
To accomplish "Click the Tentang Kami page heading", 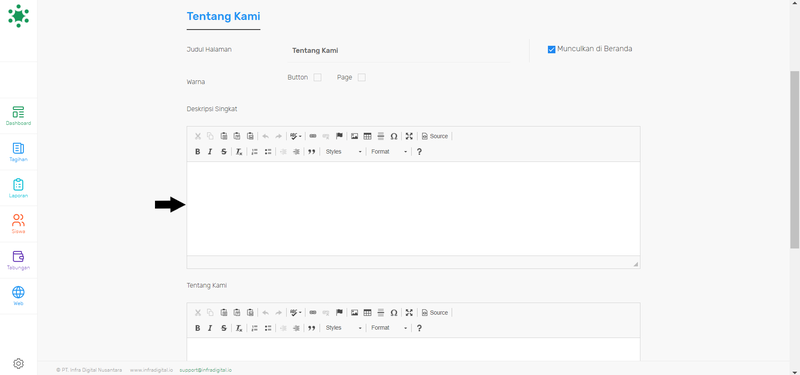I will click(x=223, y=16).
